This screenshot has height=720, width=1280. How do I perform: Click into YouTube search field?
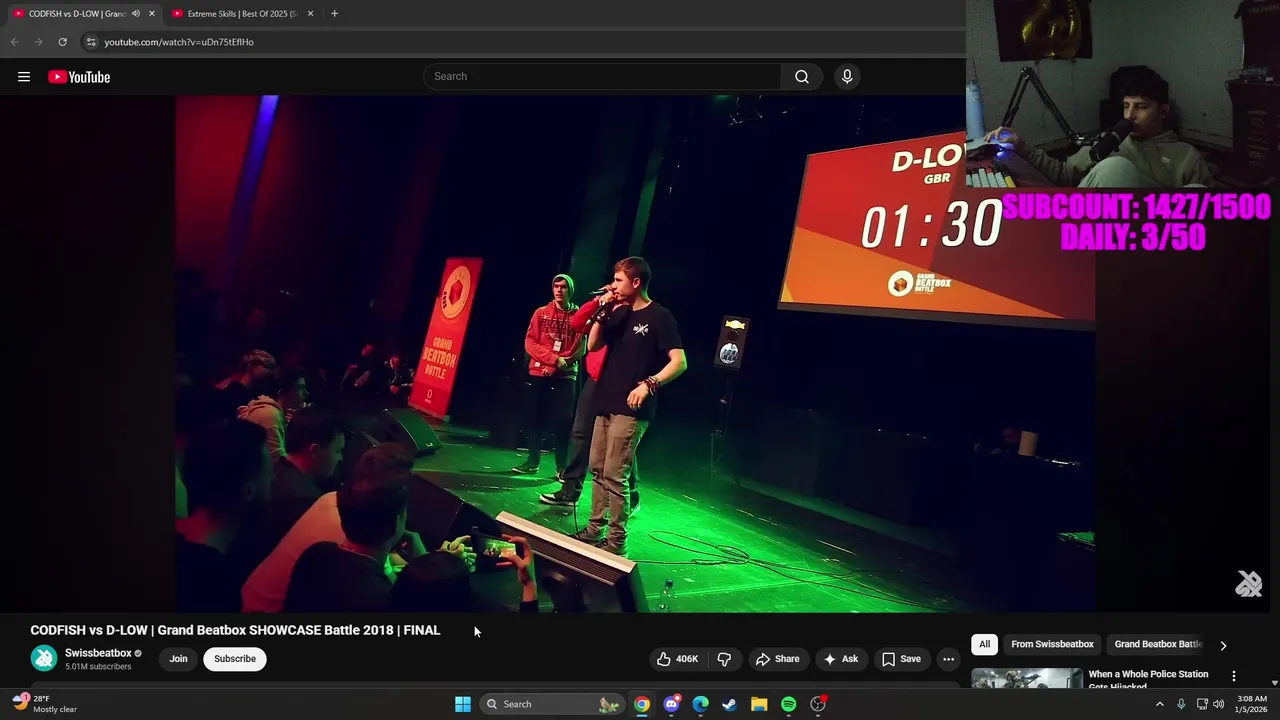(x=602, y=77)
